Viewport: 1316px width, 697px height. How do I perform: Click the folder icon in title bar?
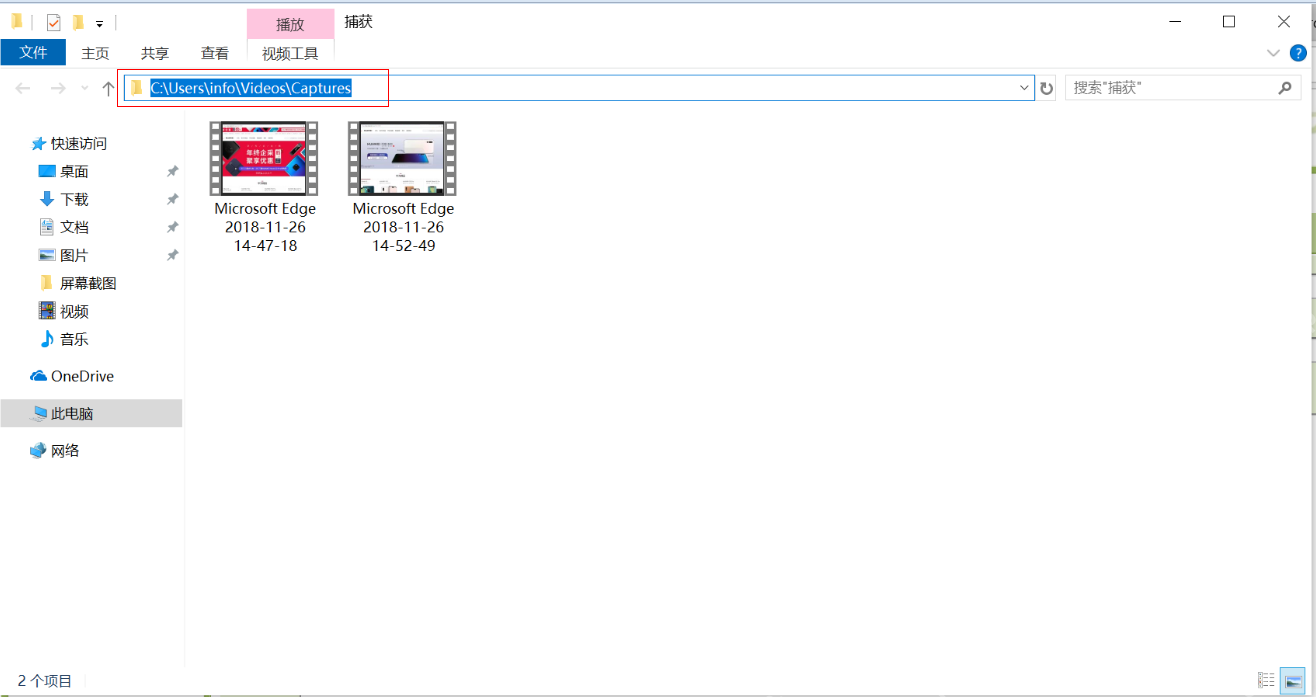tap(16, 21)
